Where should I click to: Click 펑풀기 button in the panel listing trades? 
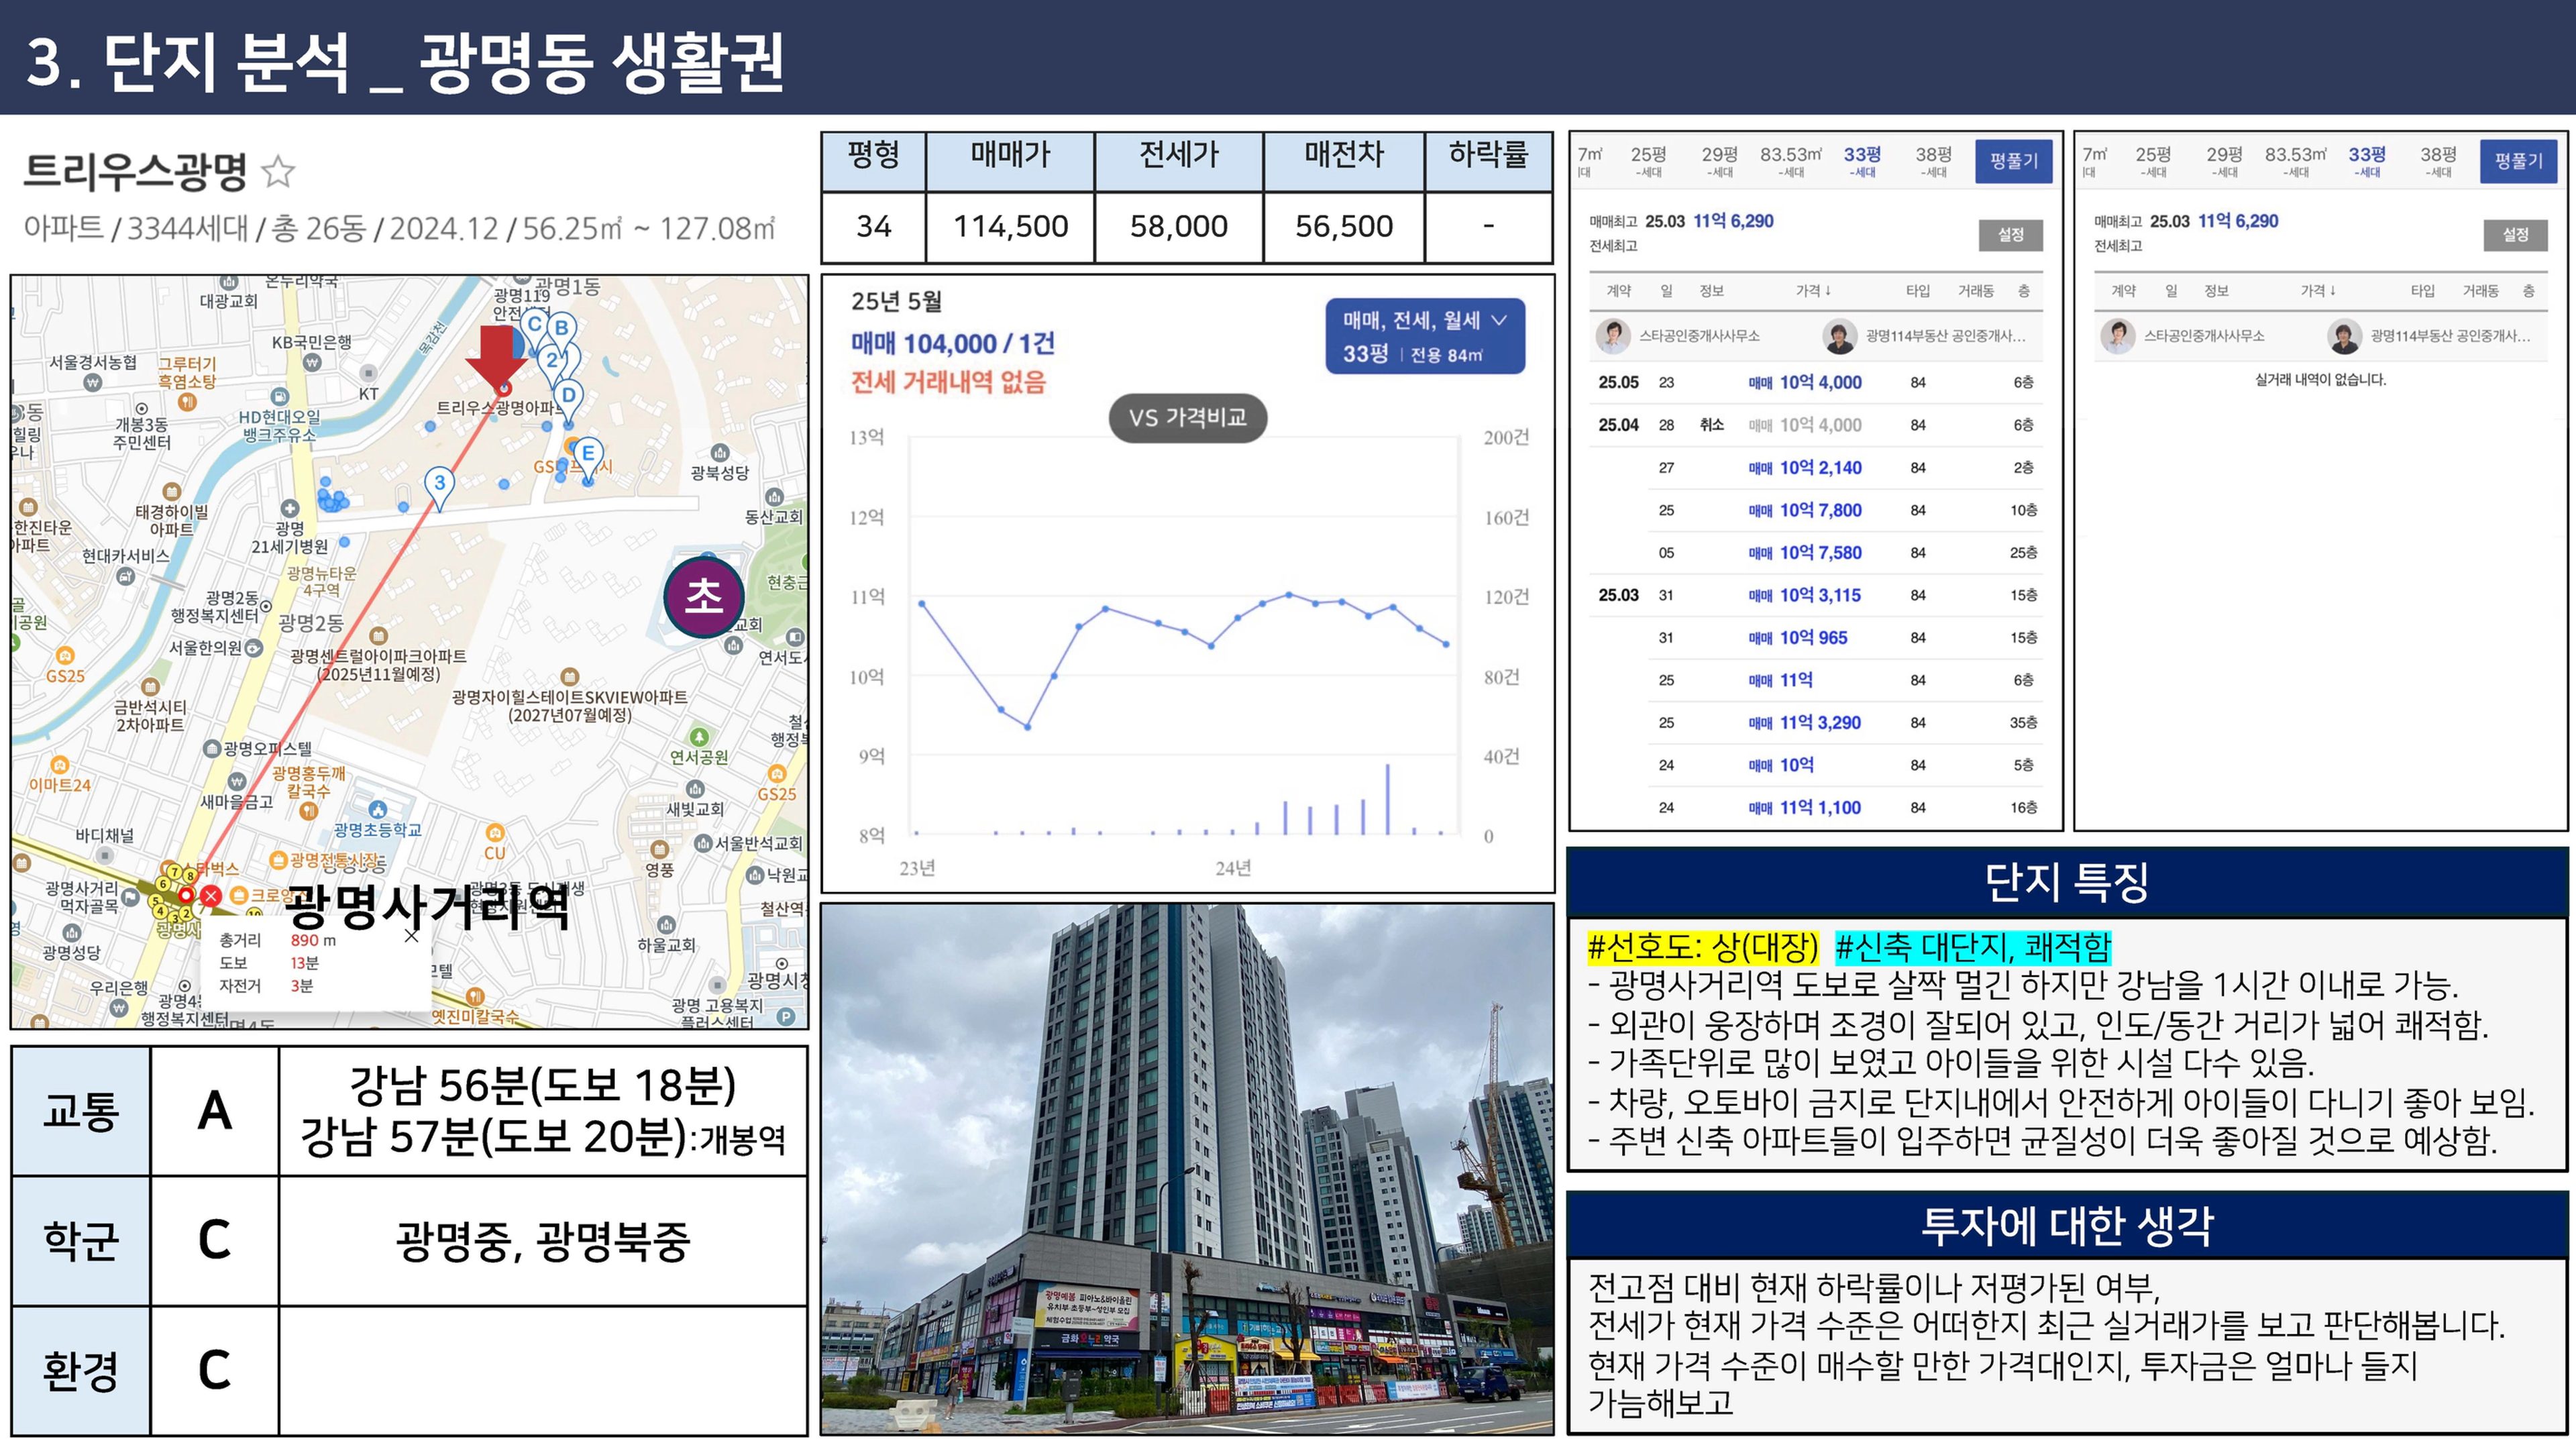coord(2014,161)
